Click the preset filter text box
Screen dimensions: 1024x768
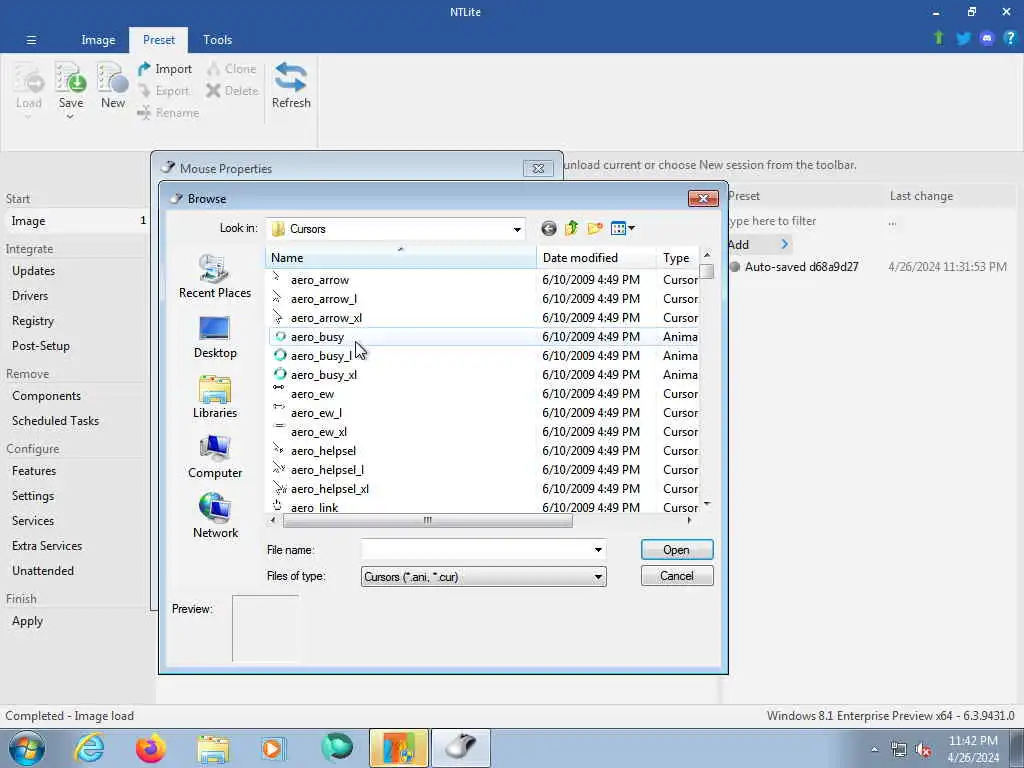tap(803, 221)
